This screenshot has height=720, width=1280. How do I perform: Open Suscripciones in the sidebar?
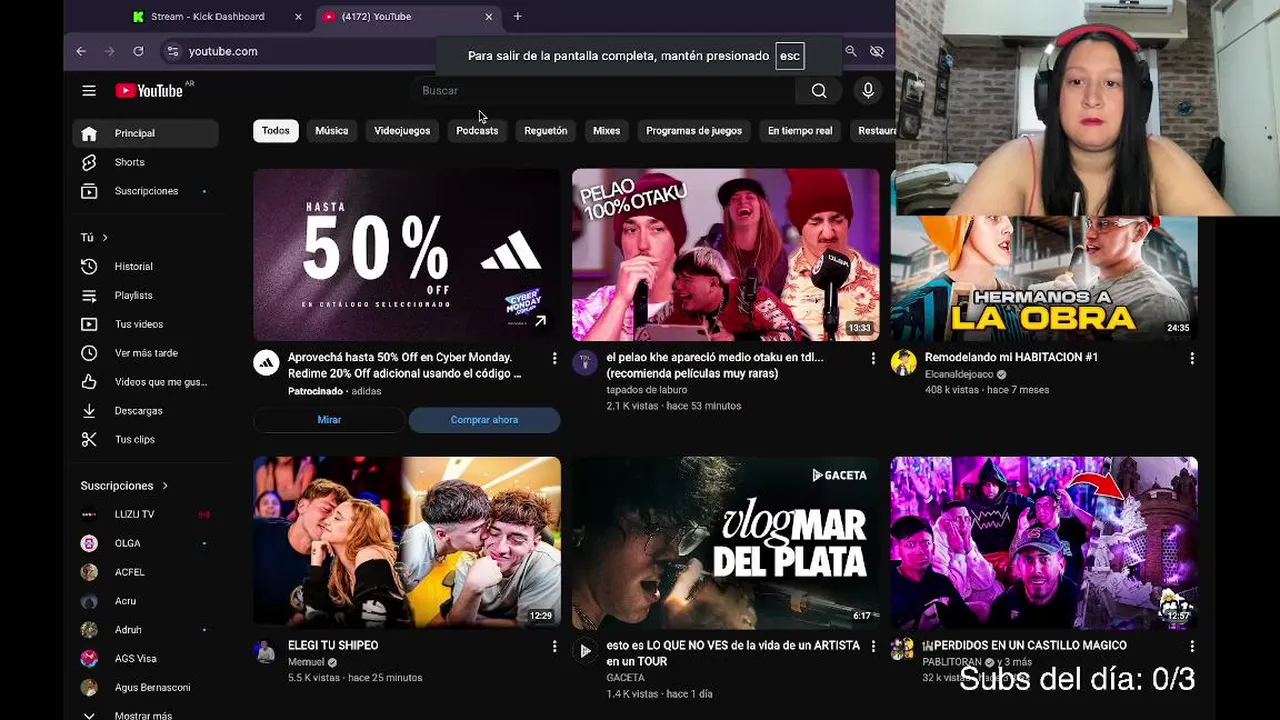point(146,191)
